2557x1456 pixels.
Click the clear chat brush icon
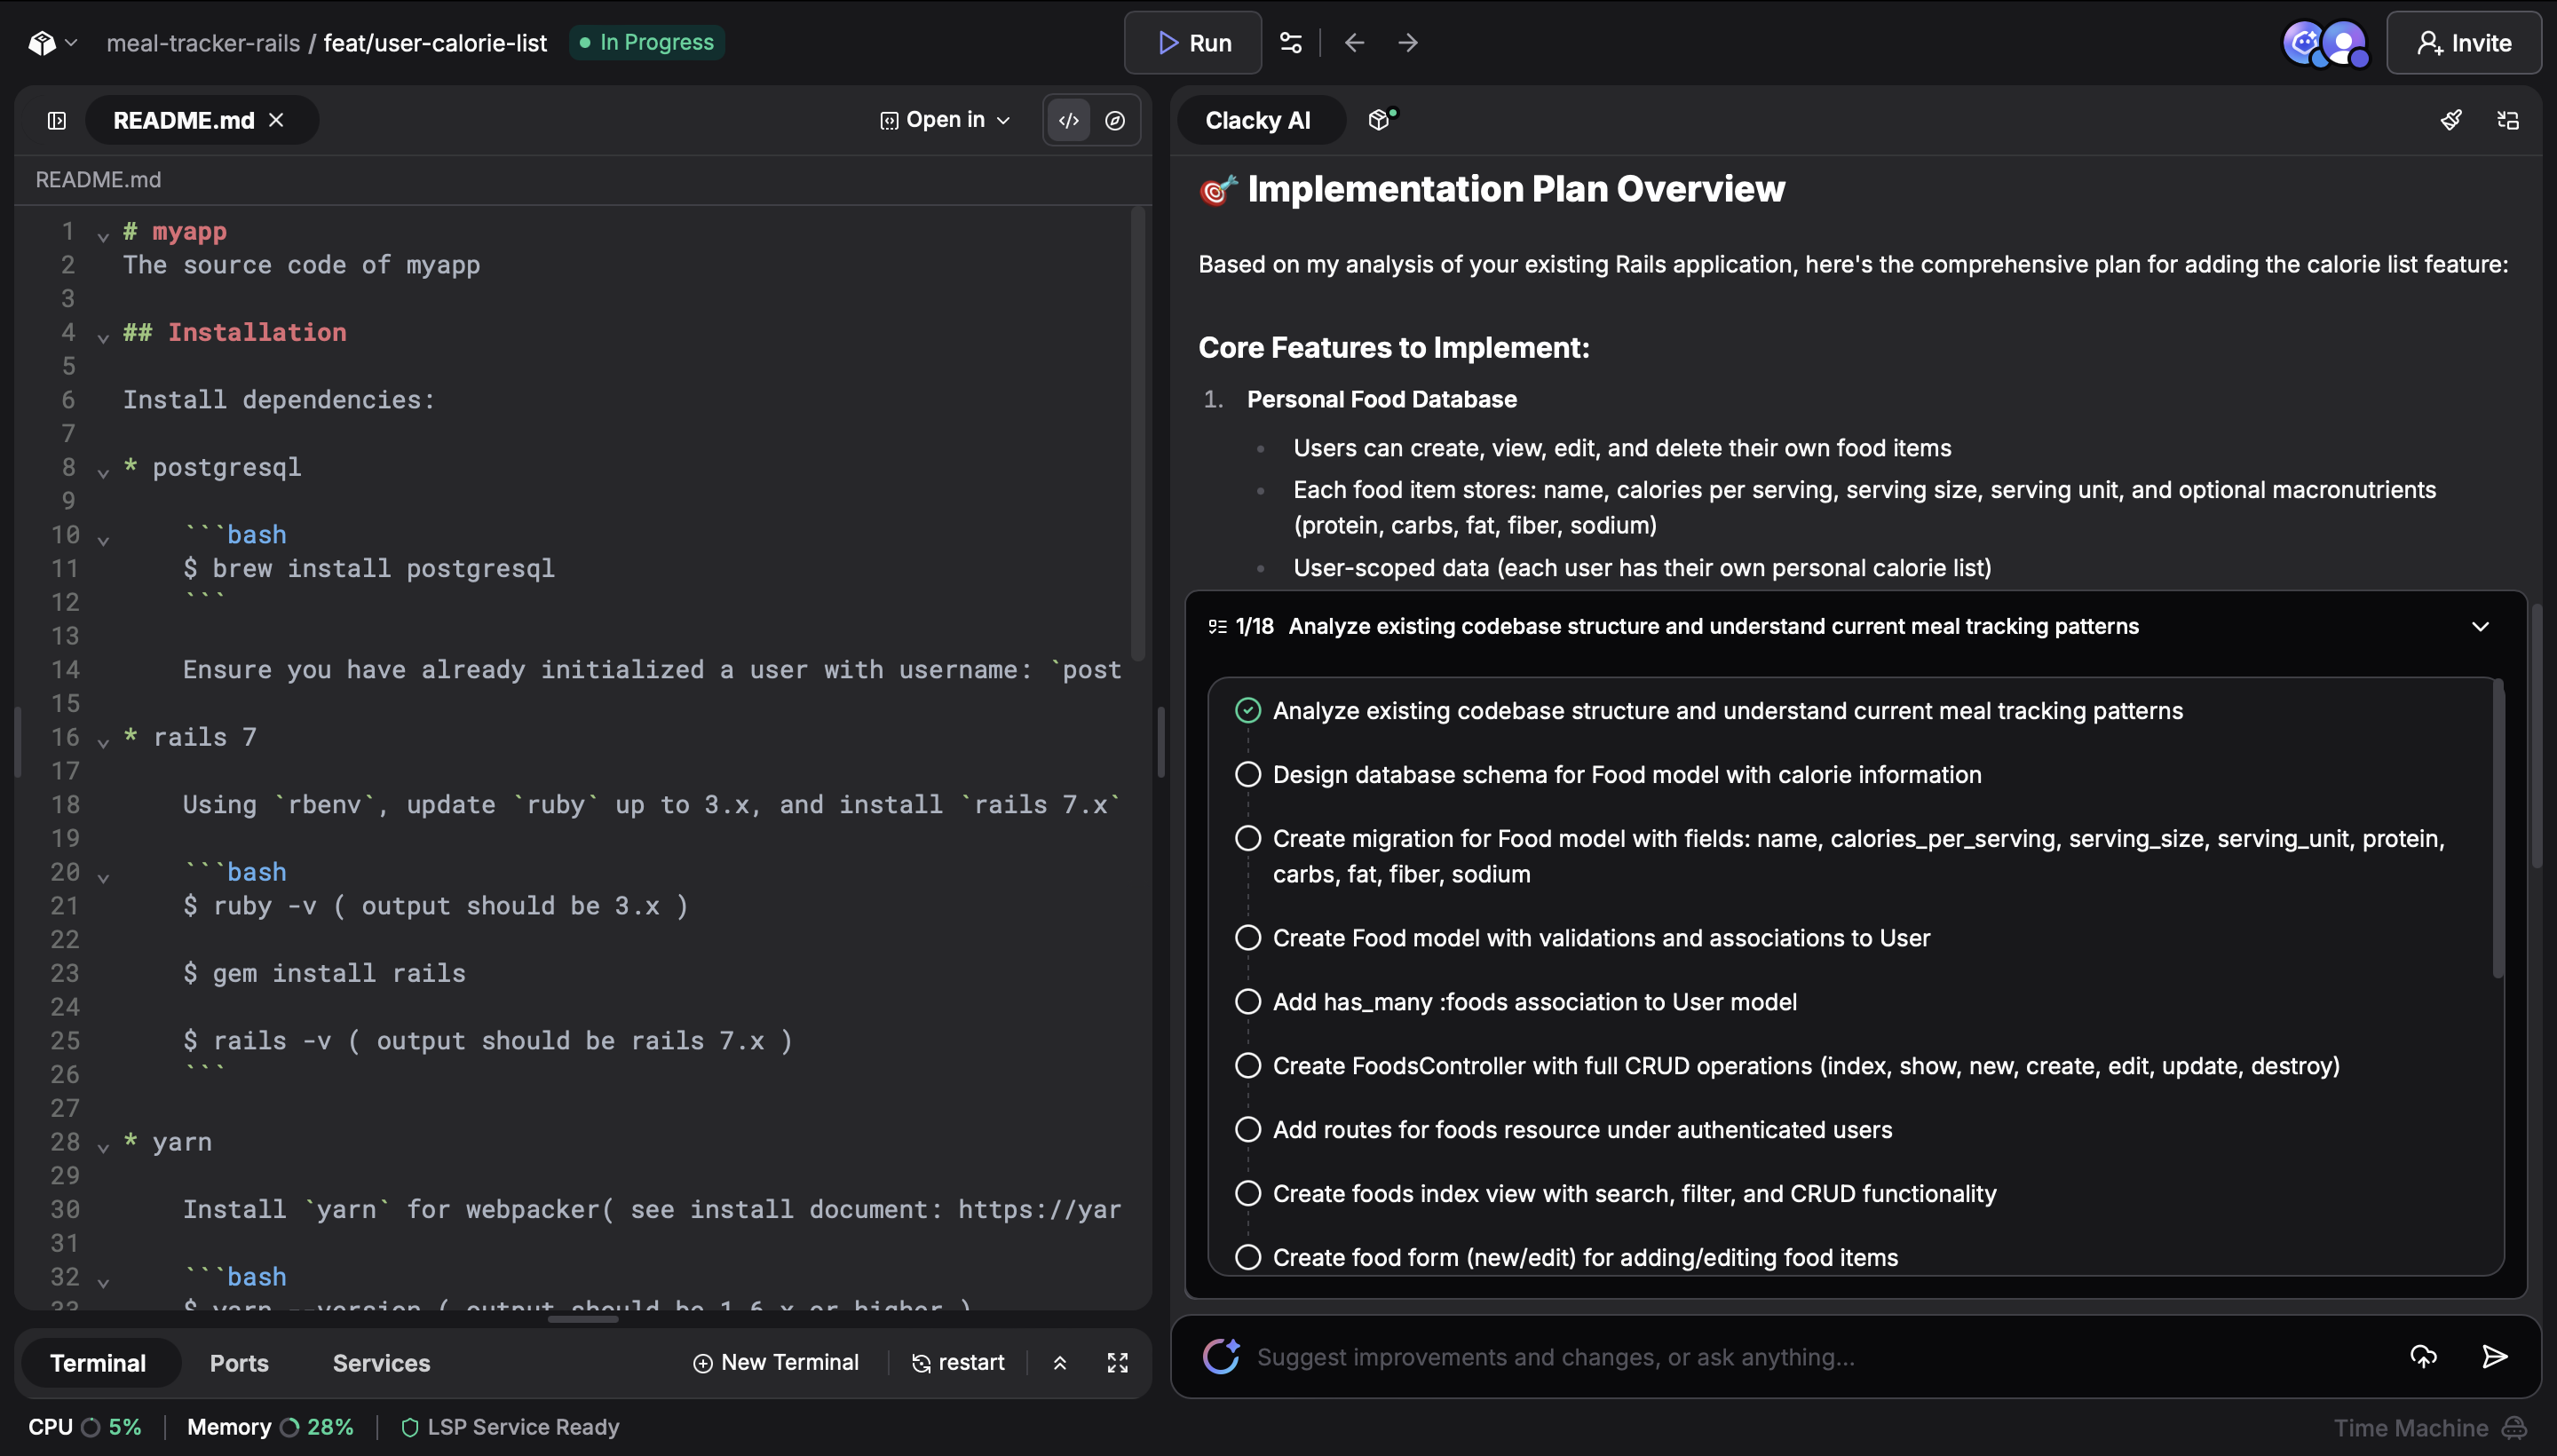[2451, 120]
